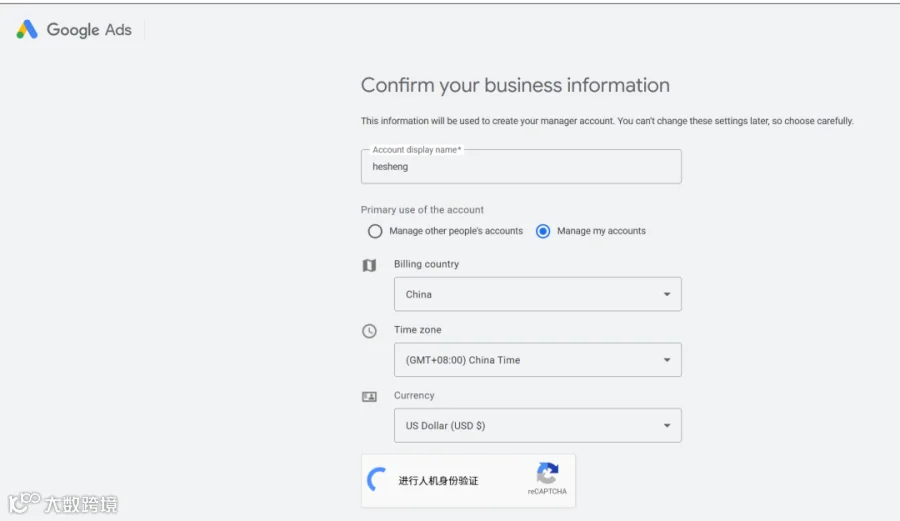Screen dimensions: 900x521
Task: Click the Manage other people's accounts label
Action: [x=456, y=231]
